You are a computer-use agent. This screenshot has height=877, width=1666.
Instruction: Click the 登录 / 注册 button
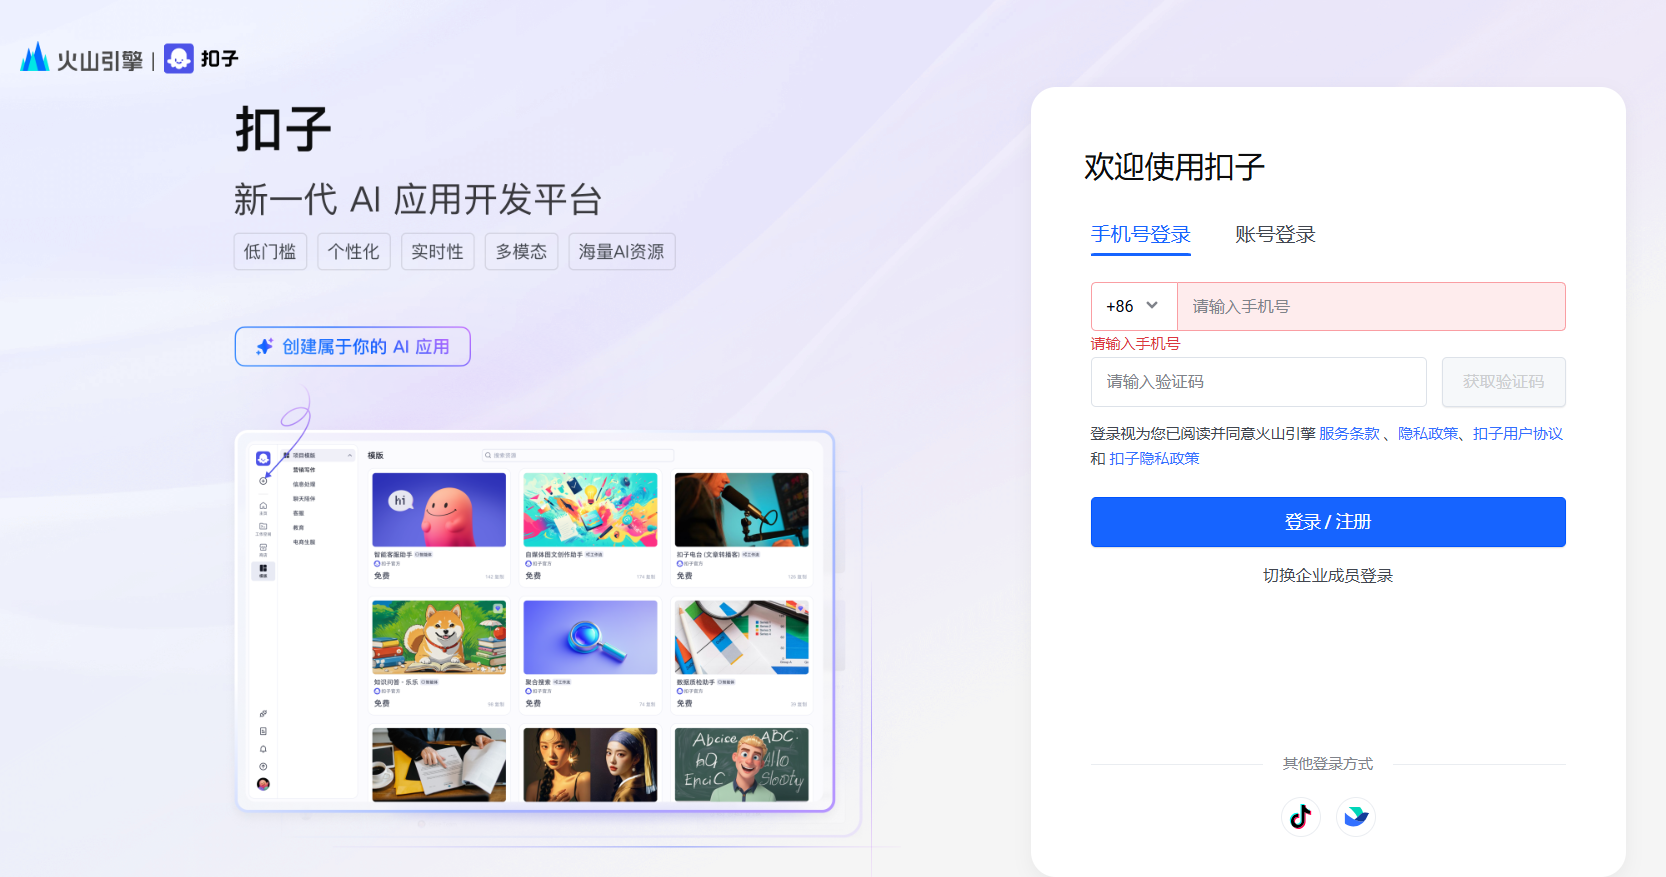(1328, 522)
